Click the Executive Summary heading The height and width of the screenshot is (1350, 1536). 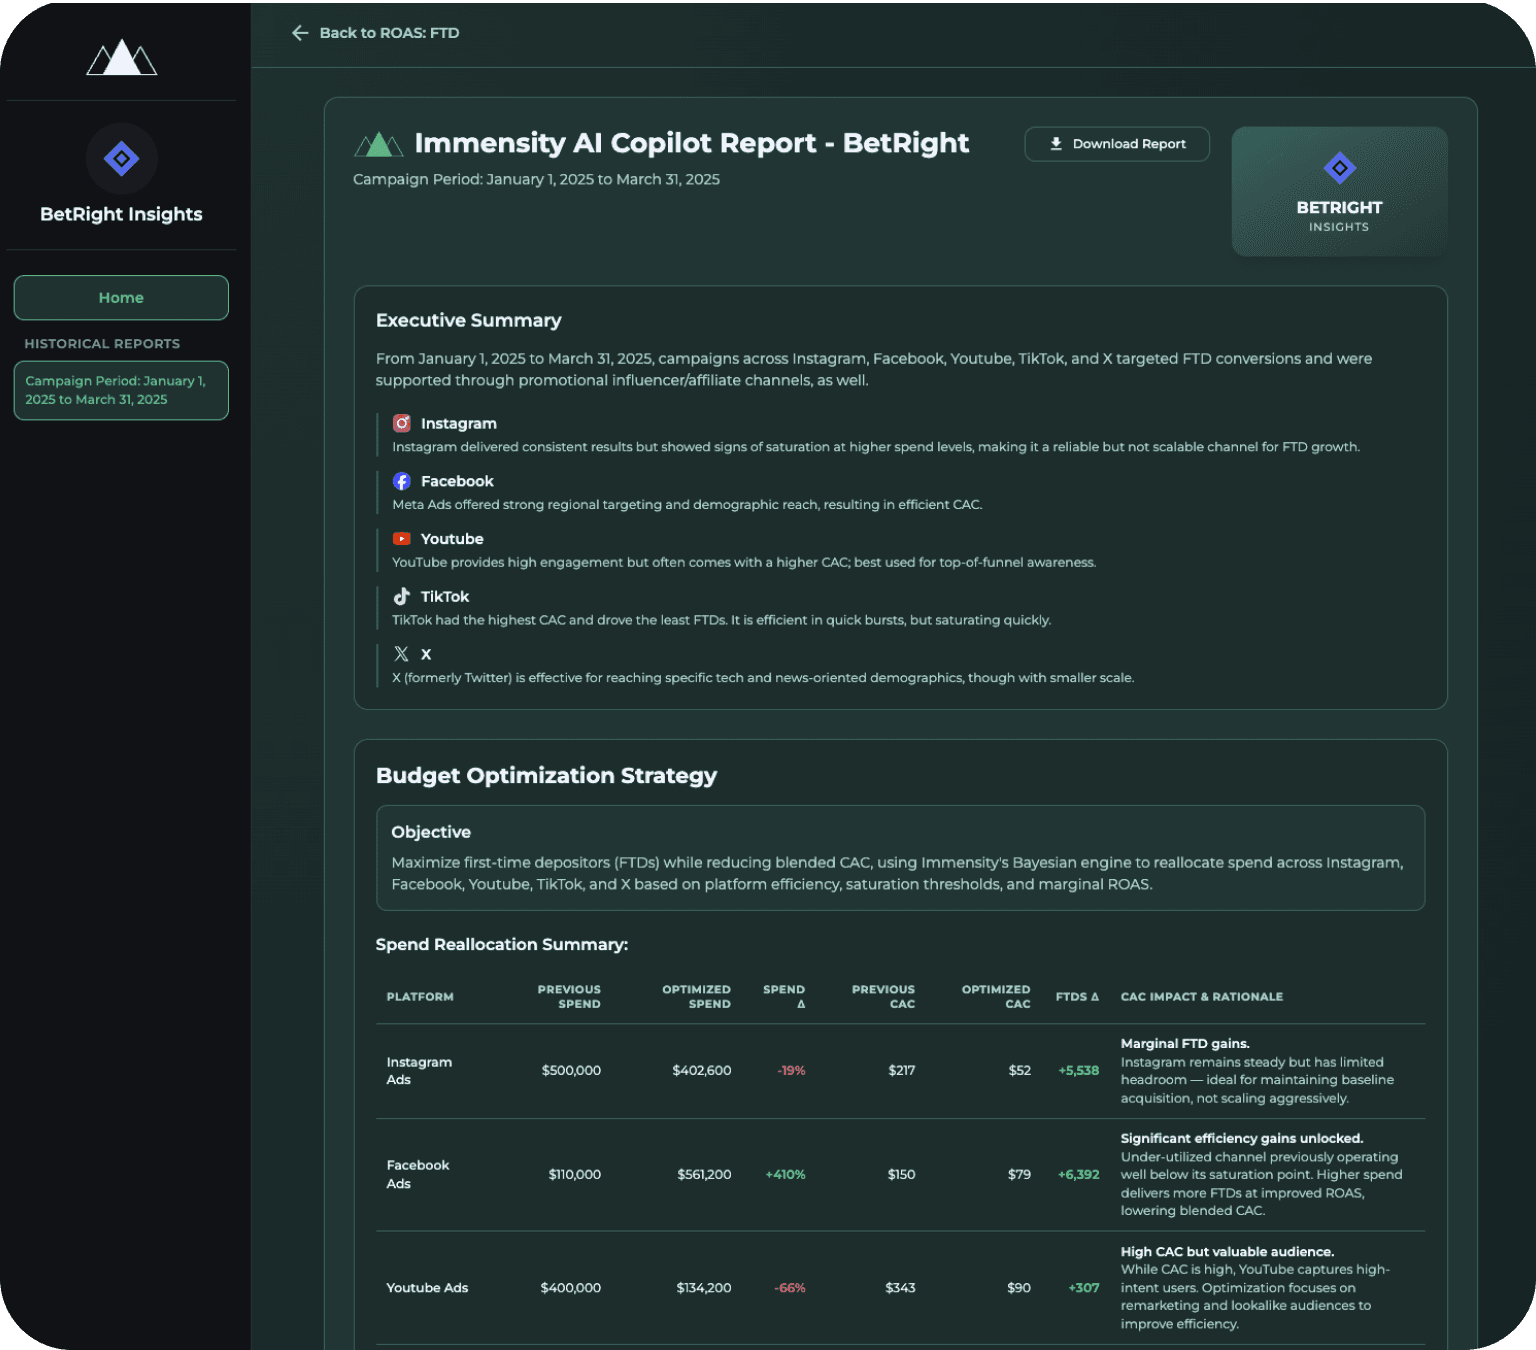click(468, 320)
